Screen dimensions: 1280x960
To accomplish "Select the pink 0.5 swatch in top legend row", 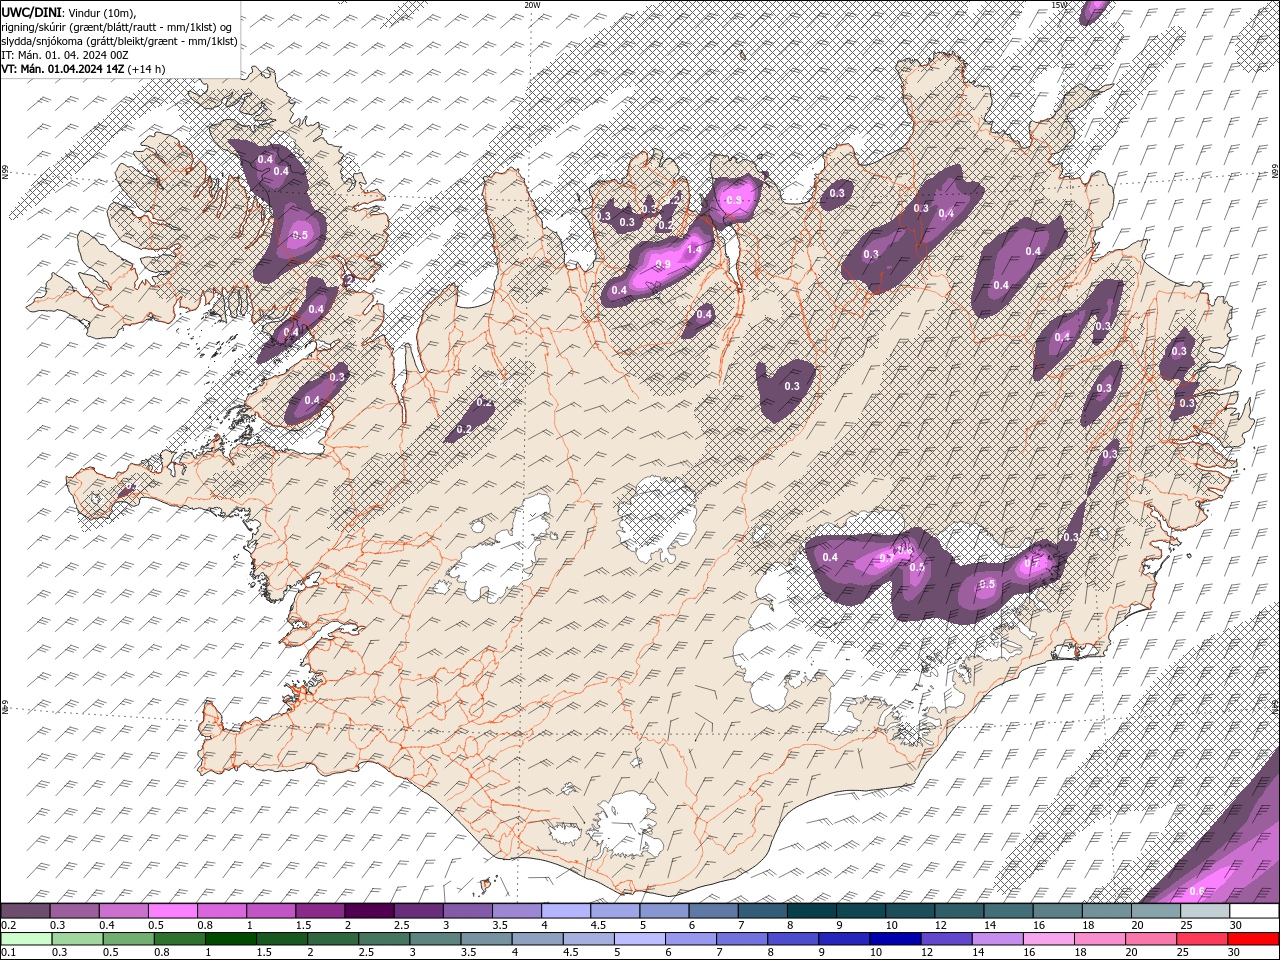I will tap(172, 911).
